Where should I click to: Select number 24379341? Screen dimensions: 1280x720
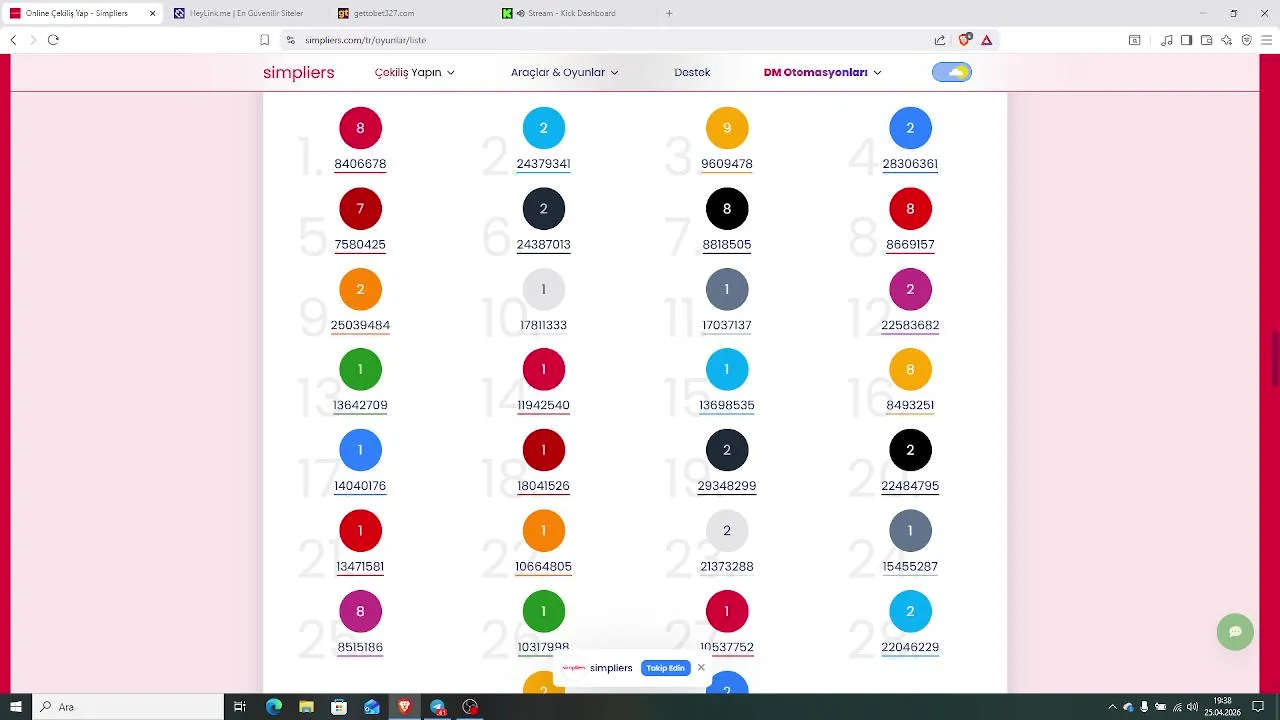(543, 164)
